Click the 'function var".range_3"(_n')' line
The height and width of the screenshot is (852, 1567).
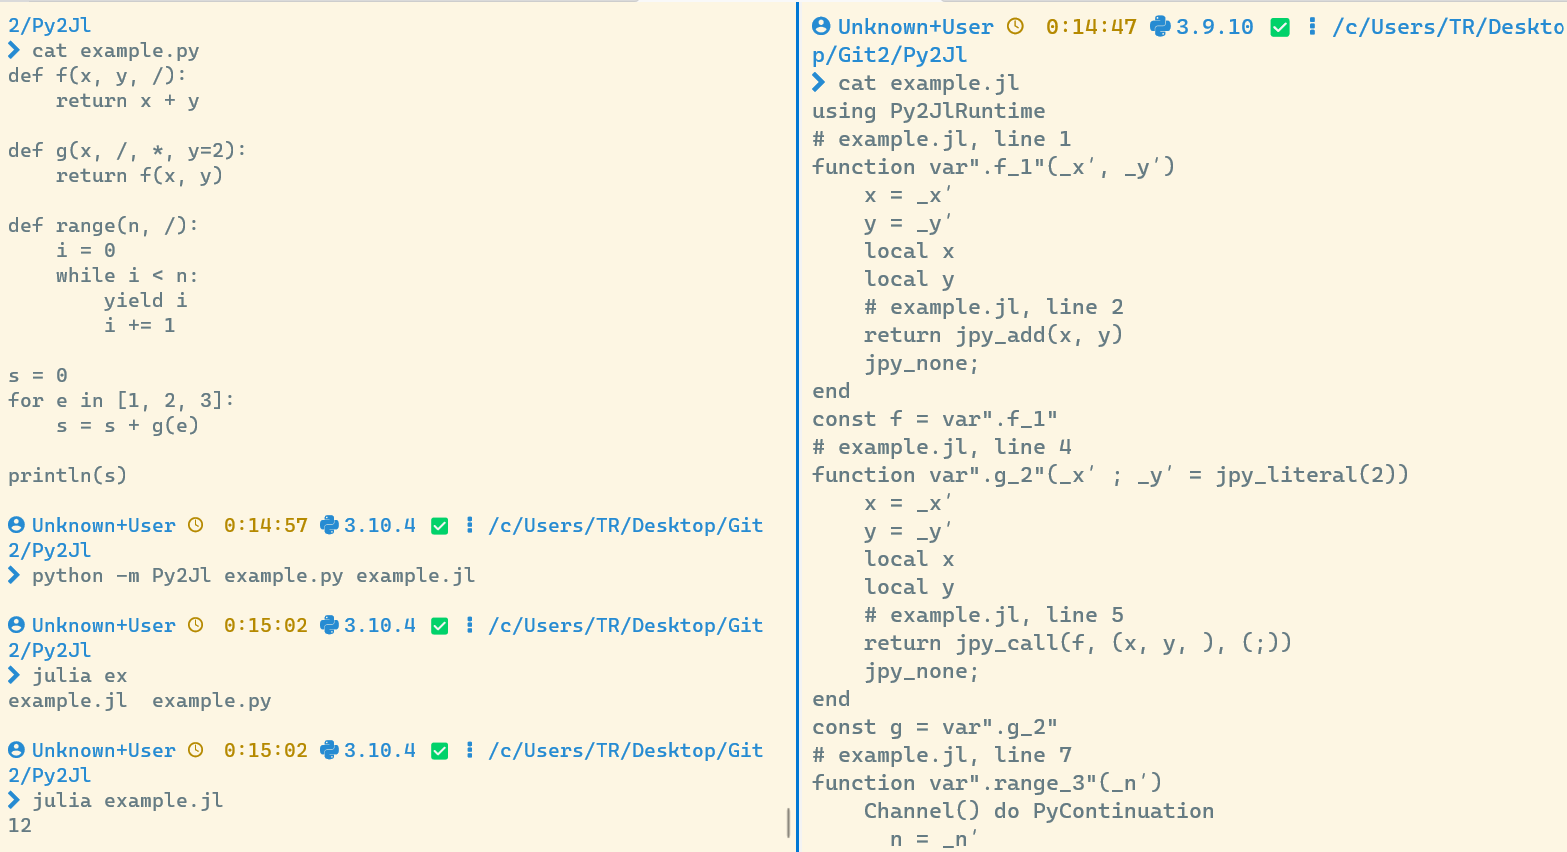coord(987,783)
